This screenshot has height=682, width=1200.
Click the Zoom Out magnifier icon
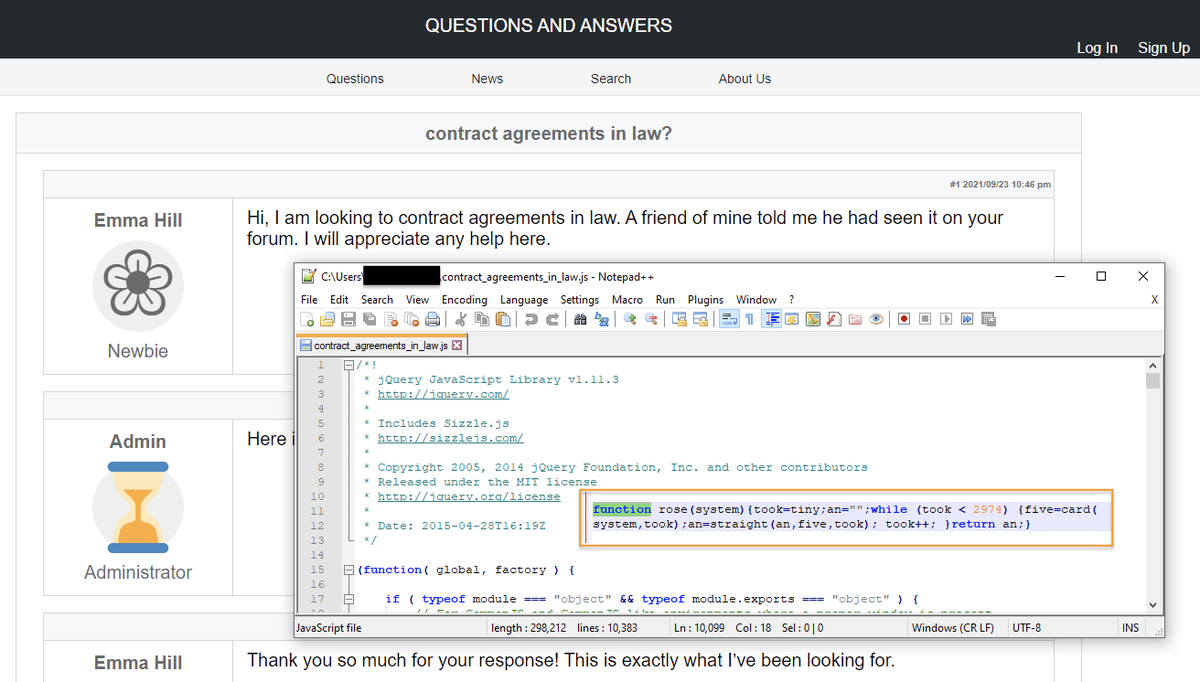651,319
